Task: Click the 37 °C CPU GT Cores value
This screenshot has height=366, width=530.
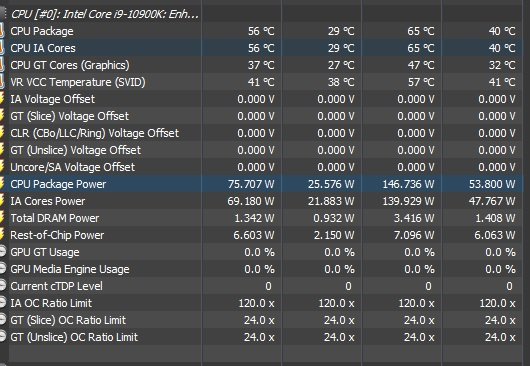Action: coord(261,65)
